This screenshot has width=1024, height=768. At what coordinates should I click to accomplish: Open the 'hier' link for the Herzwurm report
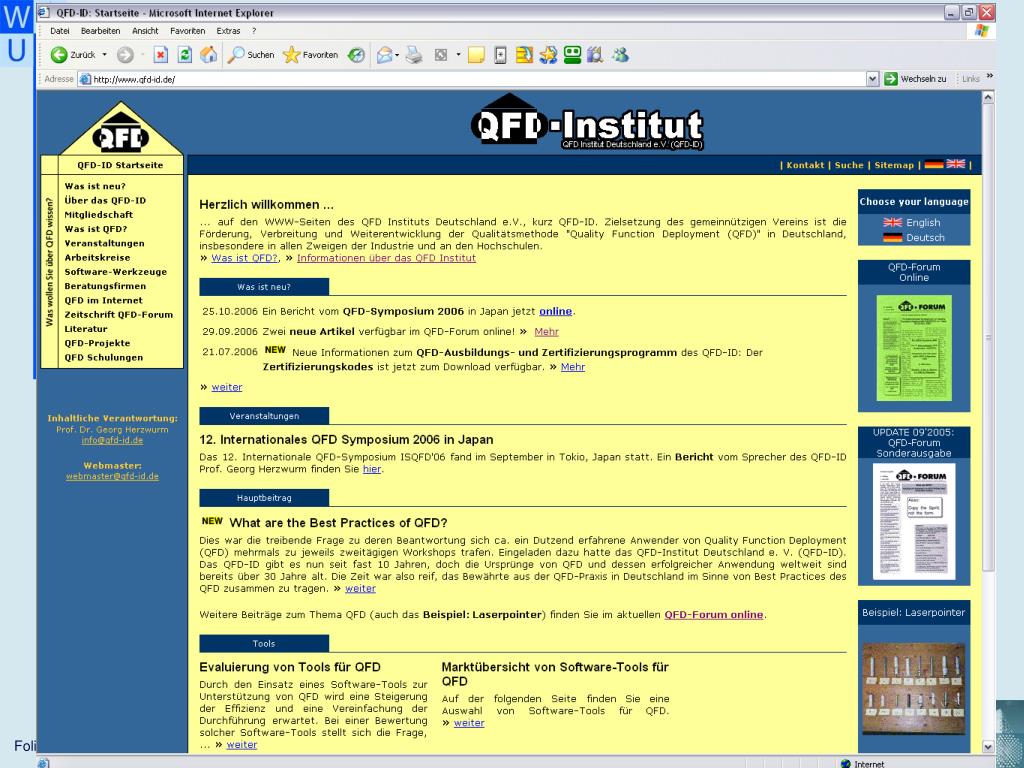pos(372,469)
